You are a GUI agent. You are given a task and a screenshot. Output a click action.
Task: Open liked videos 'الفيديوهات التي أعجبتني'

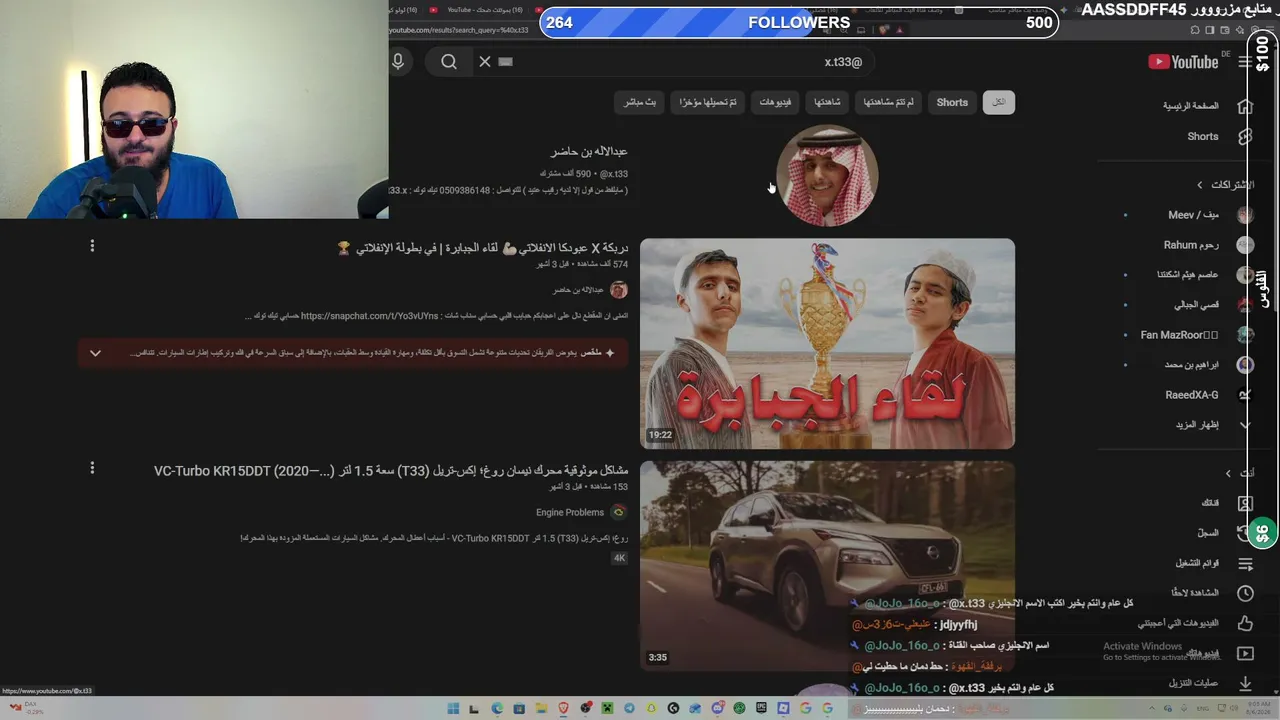point(1180,623)
